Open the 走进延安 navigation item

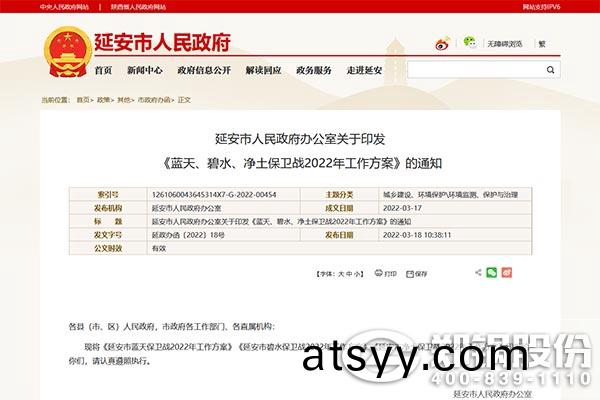tap(364, 70)
